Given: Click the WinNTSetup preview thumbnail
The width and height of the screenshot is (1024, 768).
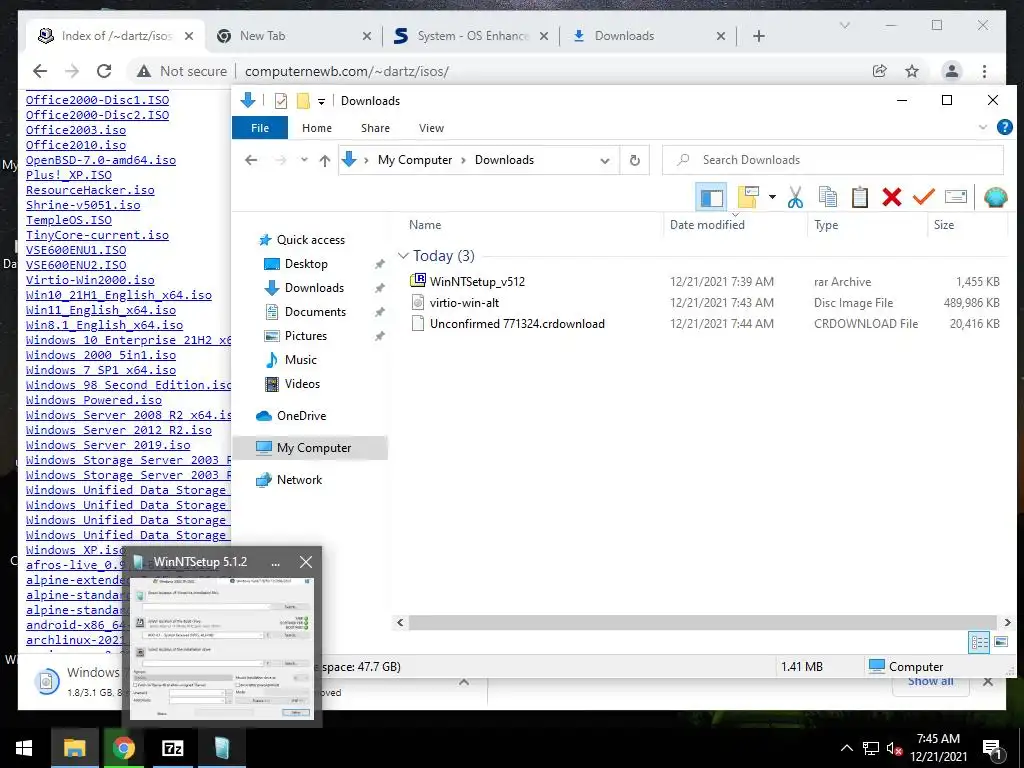Looking at the screenshot, I should 222,648.
